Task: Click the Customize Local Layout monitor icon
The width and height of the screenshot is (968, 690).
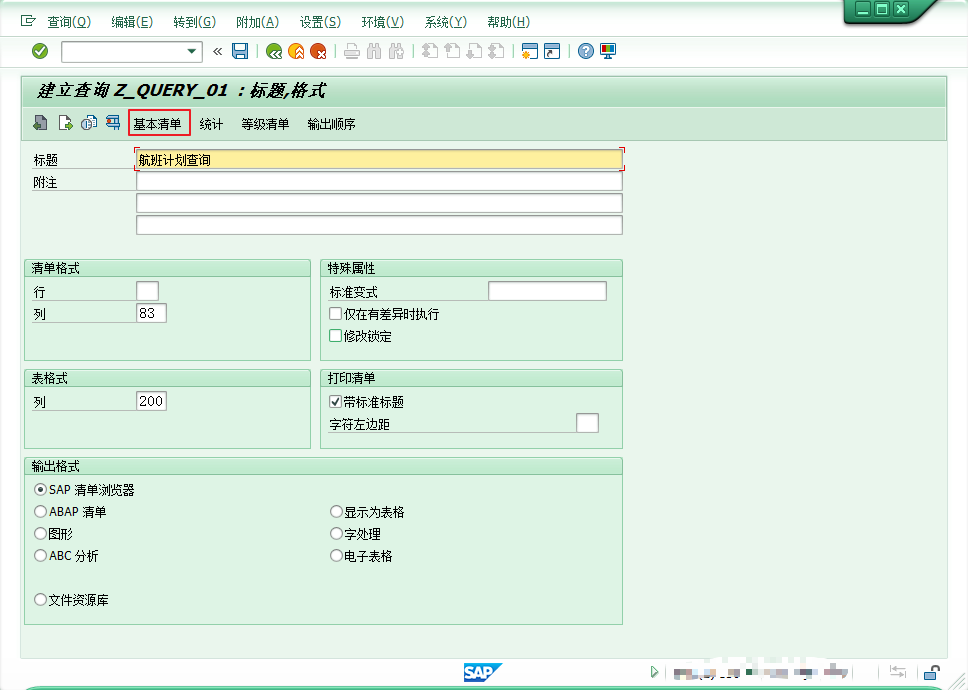Action: [x=608, y=51]
